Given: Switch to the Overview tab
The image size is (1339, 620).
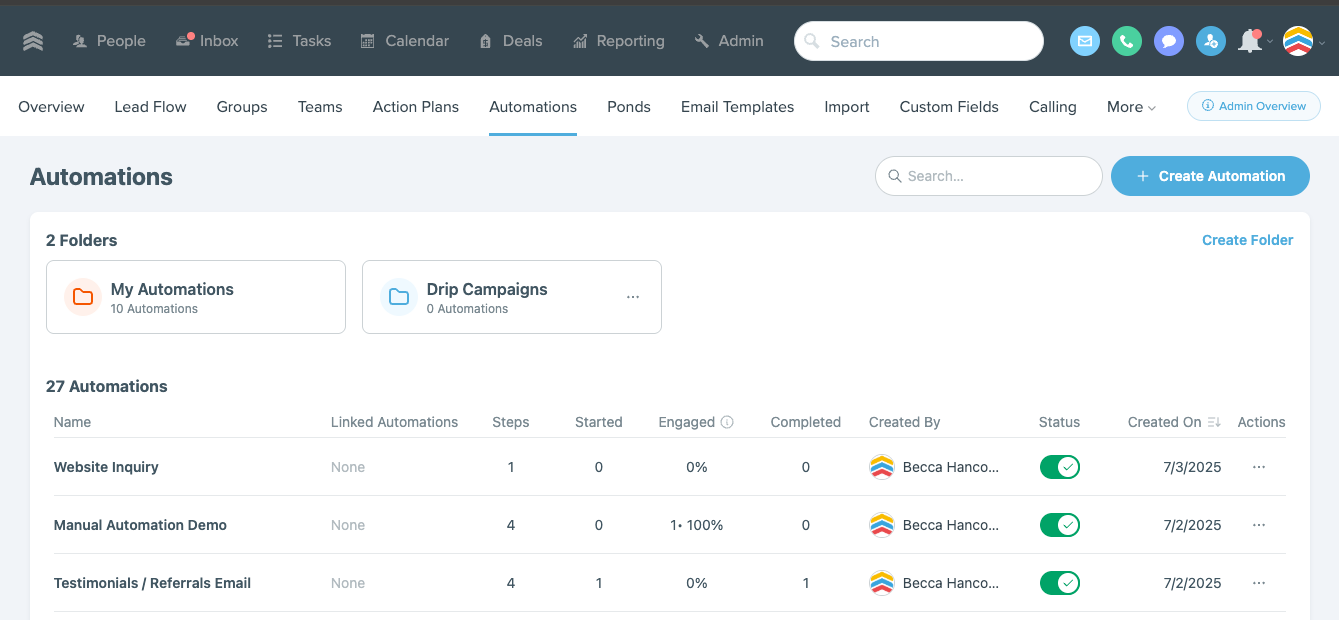Looking at the screenshot, I should click(x=51, y=107).
